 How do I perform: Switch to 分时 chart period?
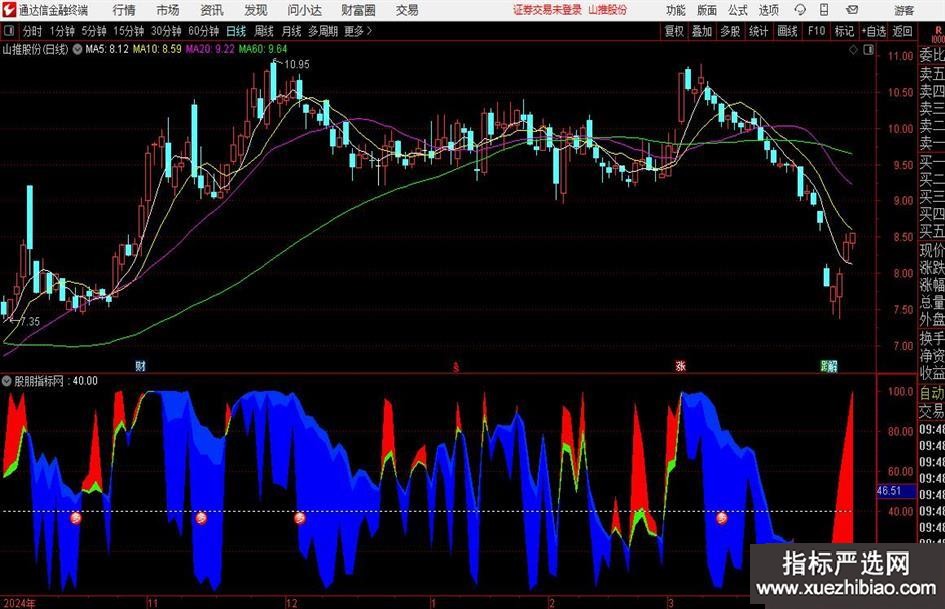coord(33,31)
